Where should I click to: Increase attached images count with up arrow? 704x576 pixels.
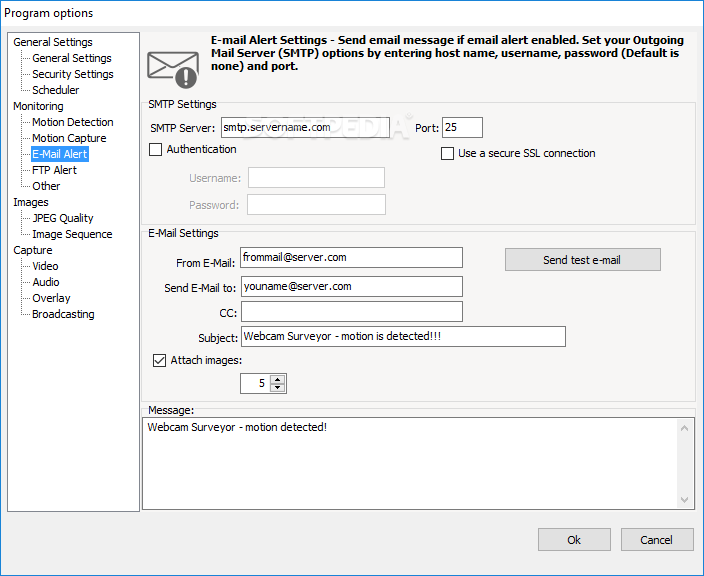[x=278, y=379]
